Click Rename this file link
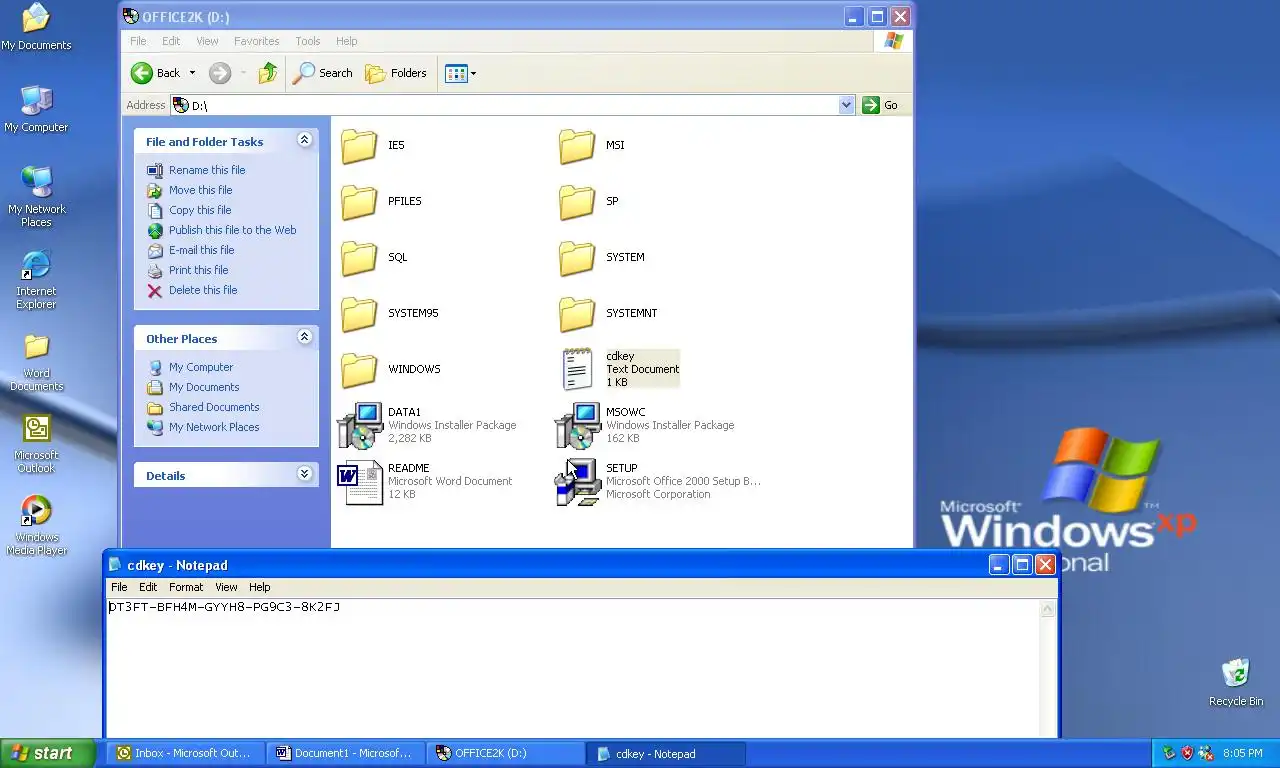The width and height of the screenshot is (1280, 768). (207, 170)
